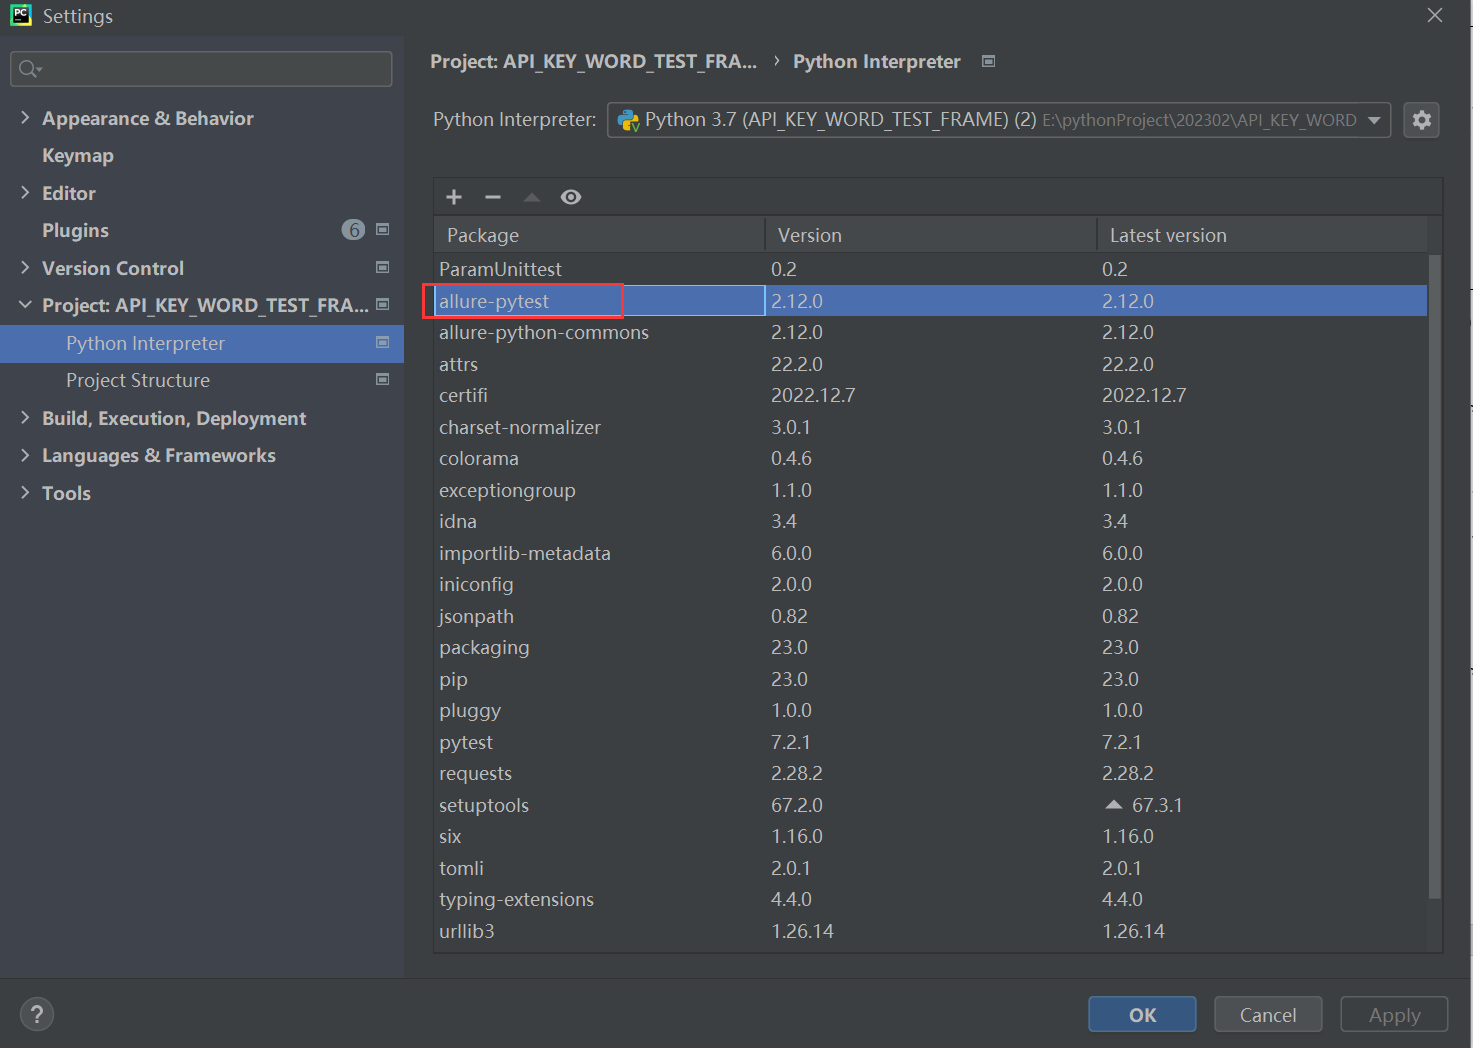
Task: Expand Version Control section
Action: [x=25, y=268]
